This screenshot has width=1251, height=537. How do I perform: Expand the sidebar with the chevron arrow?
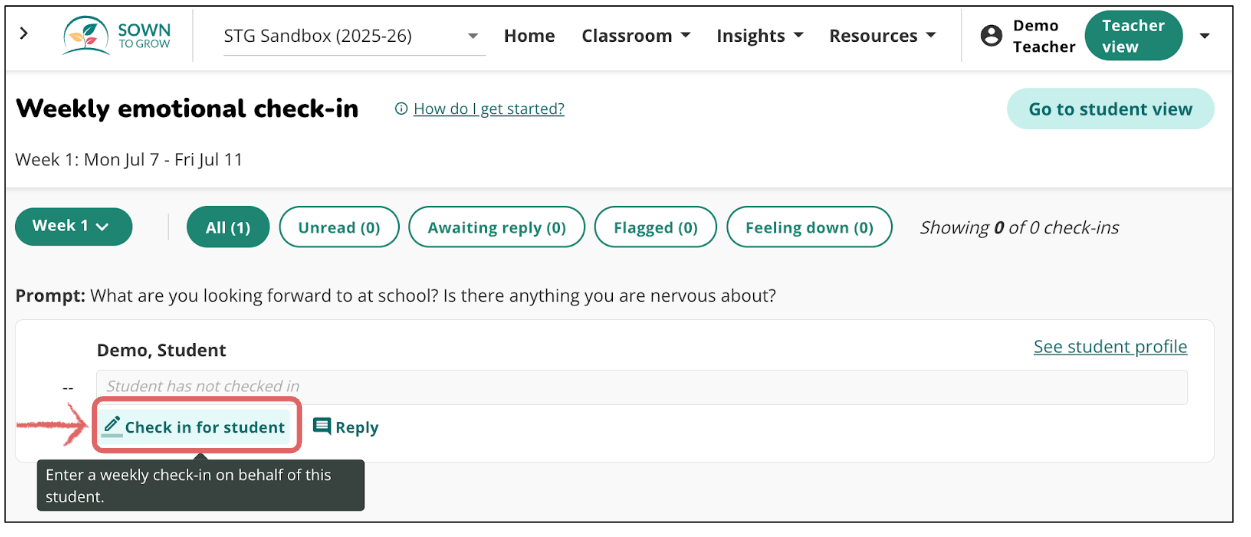tap(24, 34)
